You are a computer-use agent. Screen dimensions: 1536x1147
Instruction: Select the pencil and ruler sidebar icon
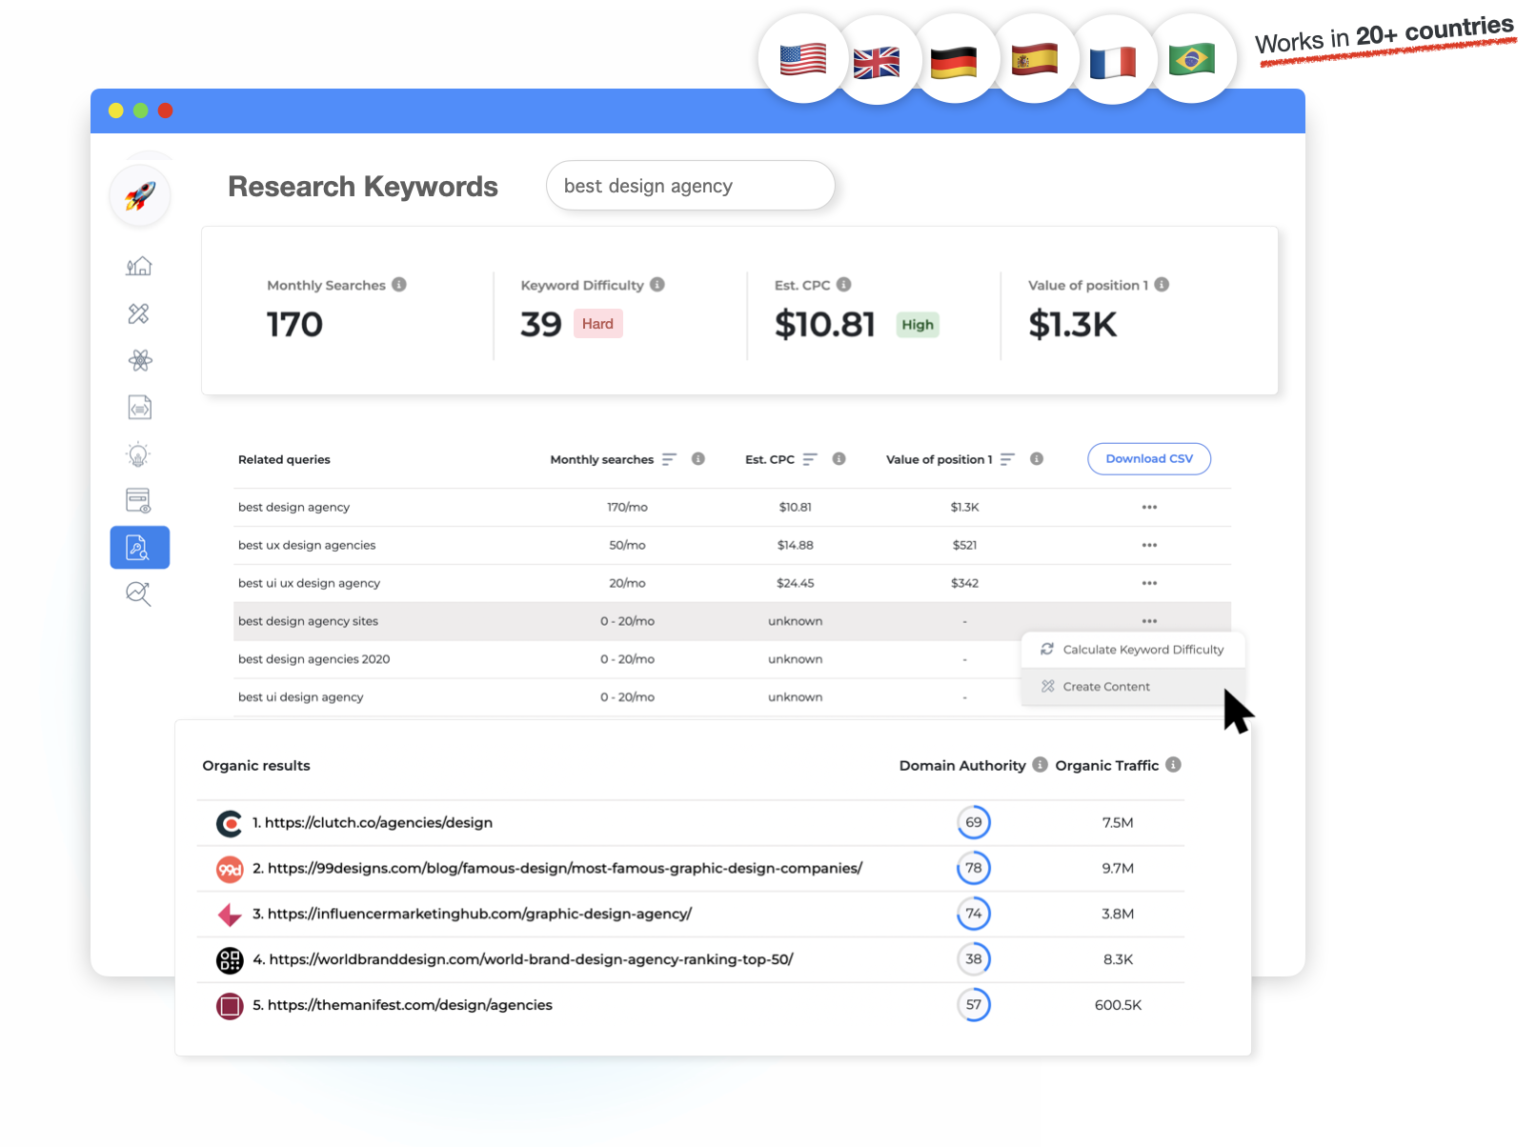coord(139,314)
